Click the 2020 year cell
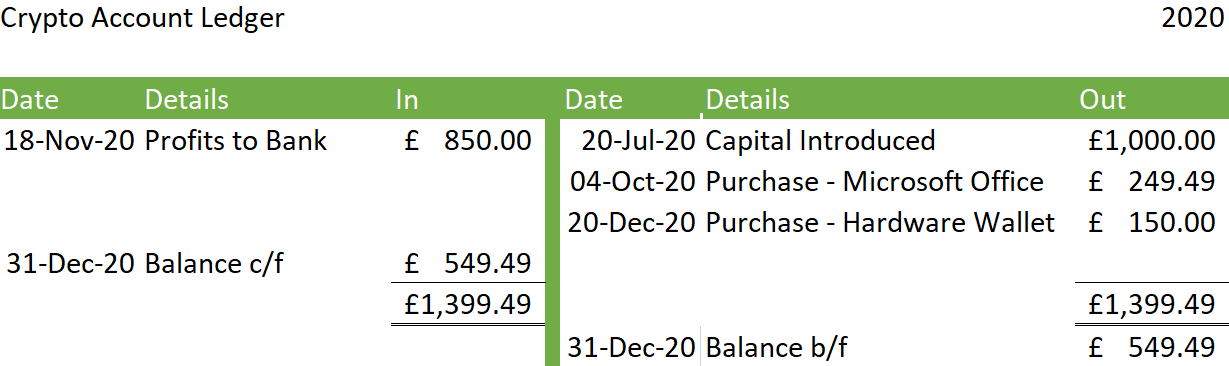 point(1192,19)
